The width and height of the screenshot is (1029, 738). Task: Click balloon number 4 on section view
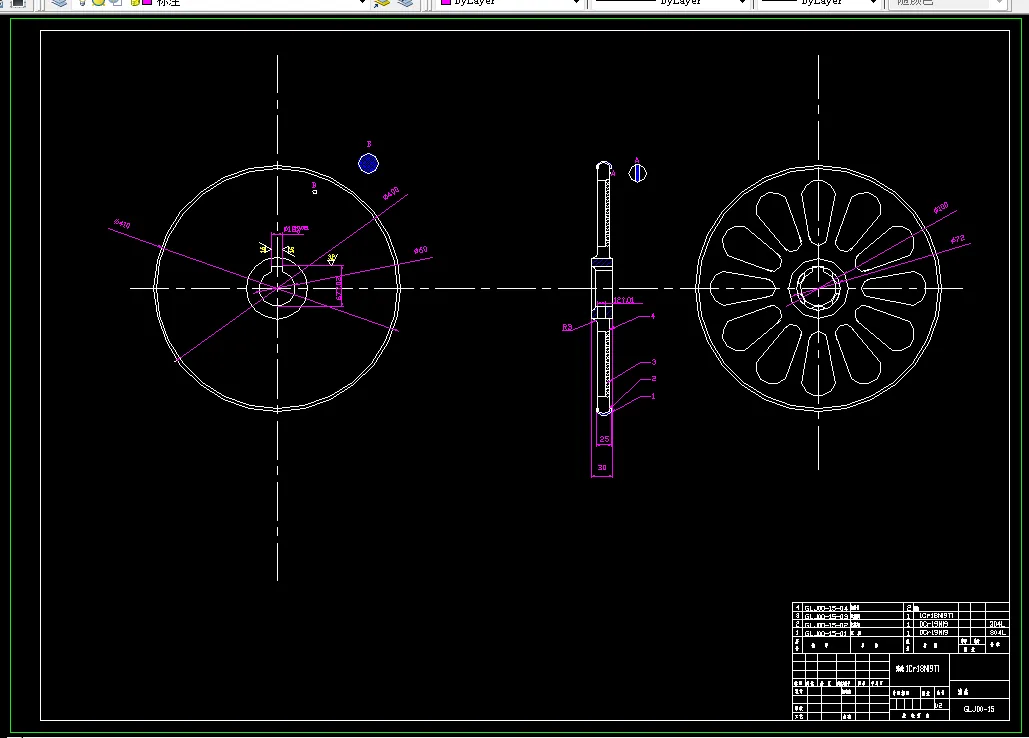[x=652, y=316]
